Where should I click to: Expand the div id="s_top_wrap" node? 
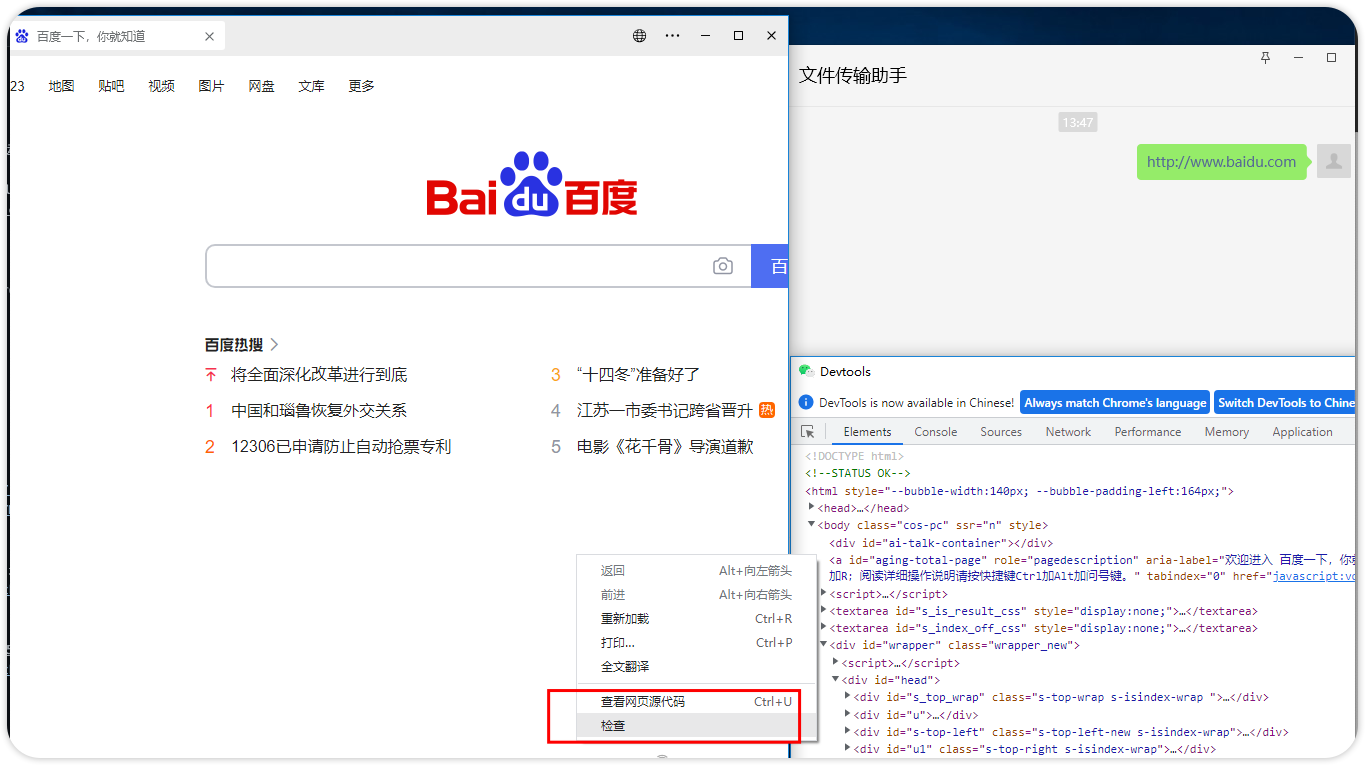click(848, 696)
